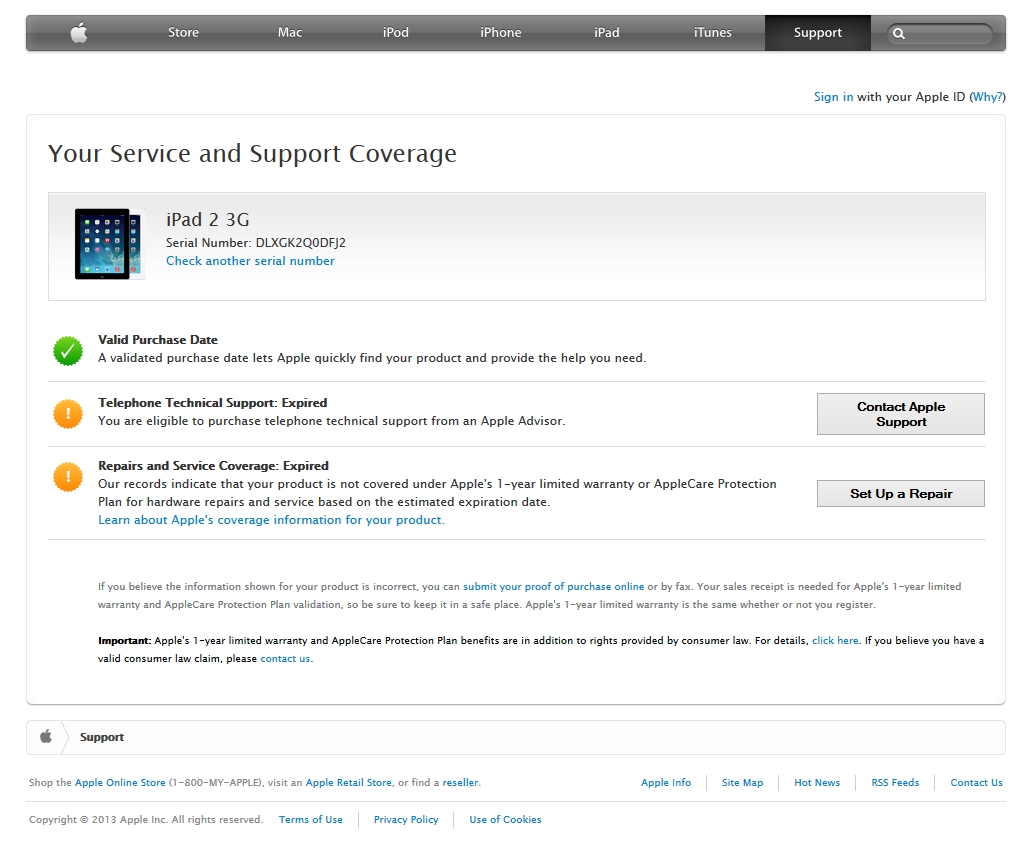Click in the top search field
Image resolution: width=1013 pixels, height=853 pixels.
[939, 34]
